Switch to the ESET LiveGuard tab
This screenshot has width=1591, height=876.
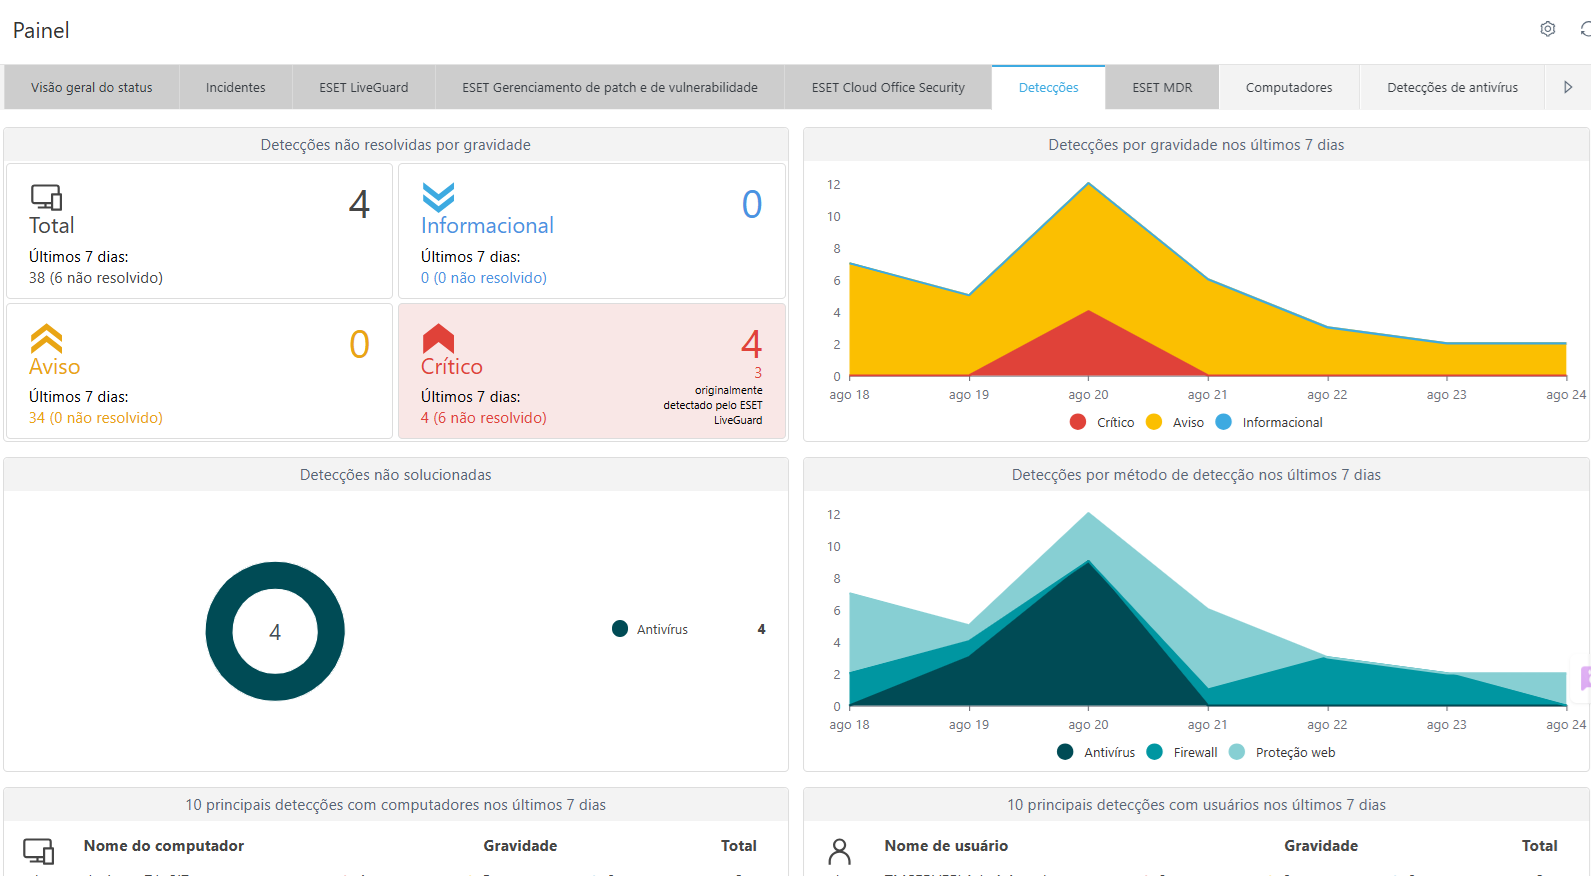coord(363,88)
